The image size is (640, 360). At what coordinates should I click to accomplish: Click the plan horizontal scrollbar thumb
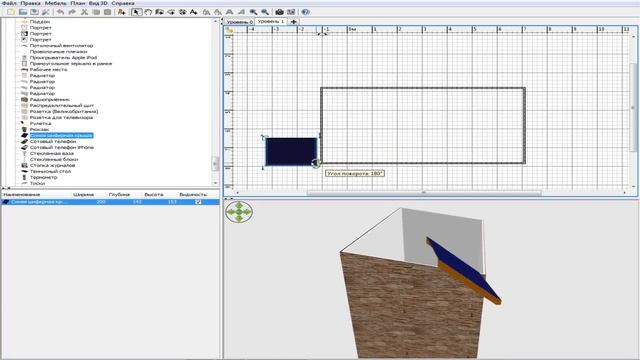click(x=424, y=193)
